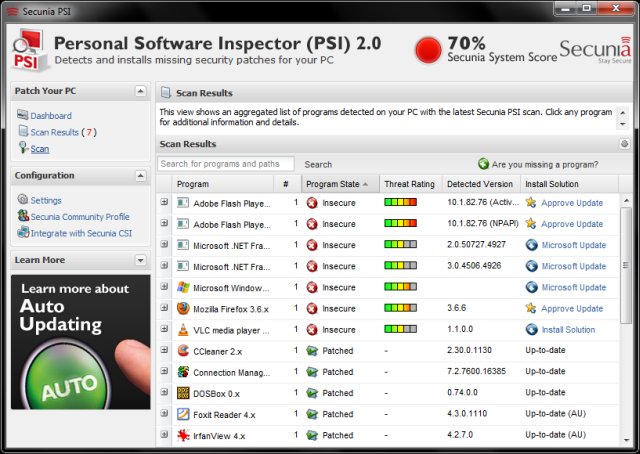Click threat rating bar of Microsoft Windows row
This screenshot has width=640, height=454.
pos(400,287)
